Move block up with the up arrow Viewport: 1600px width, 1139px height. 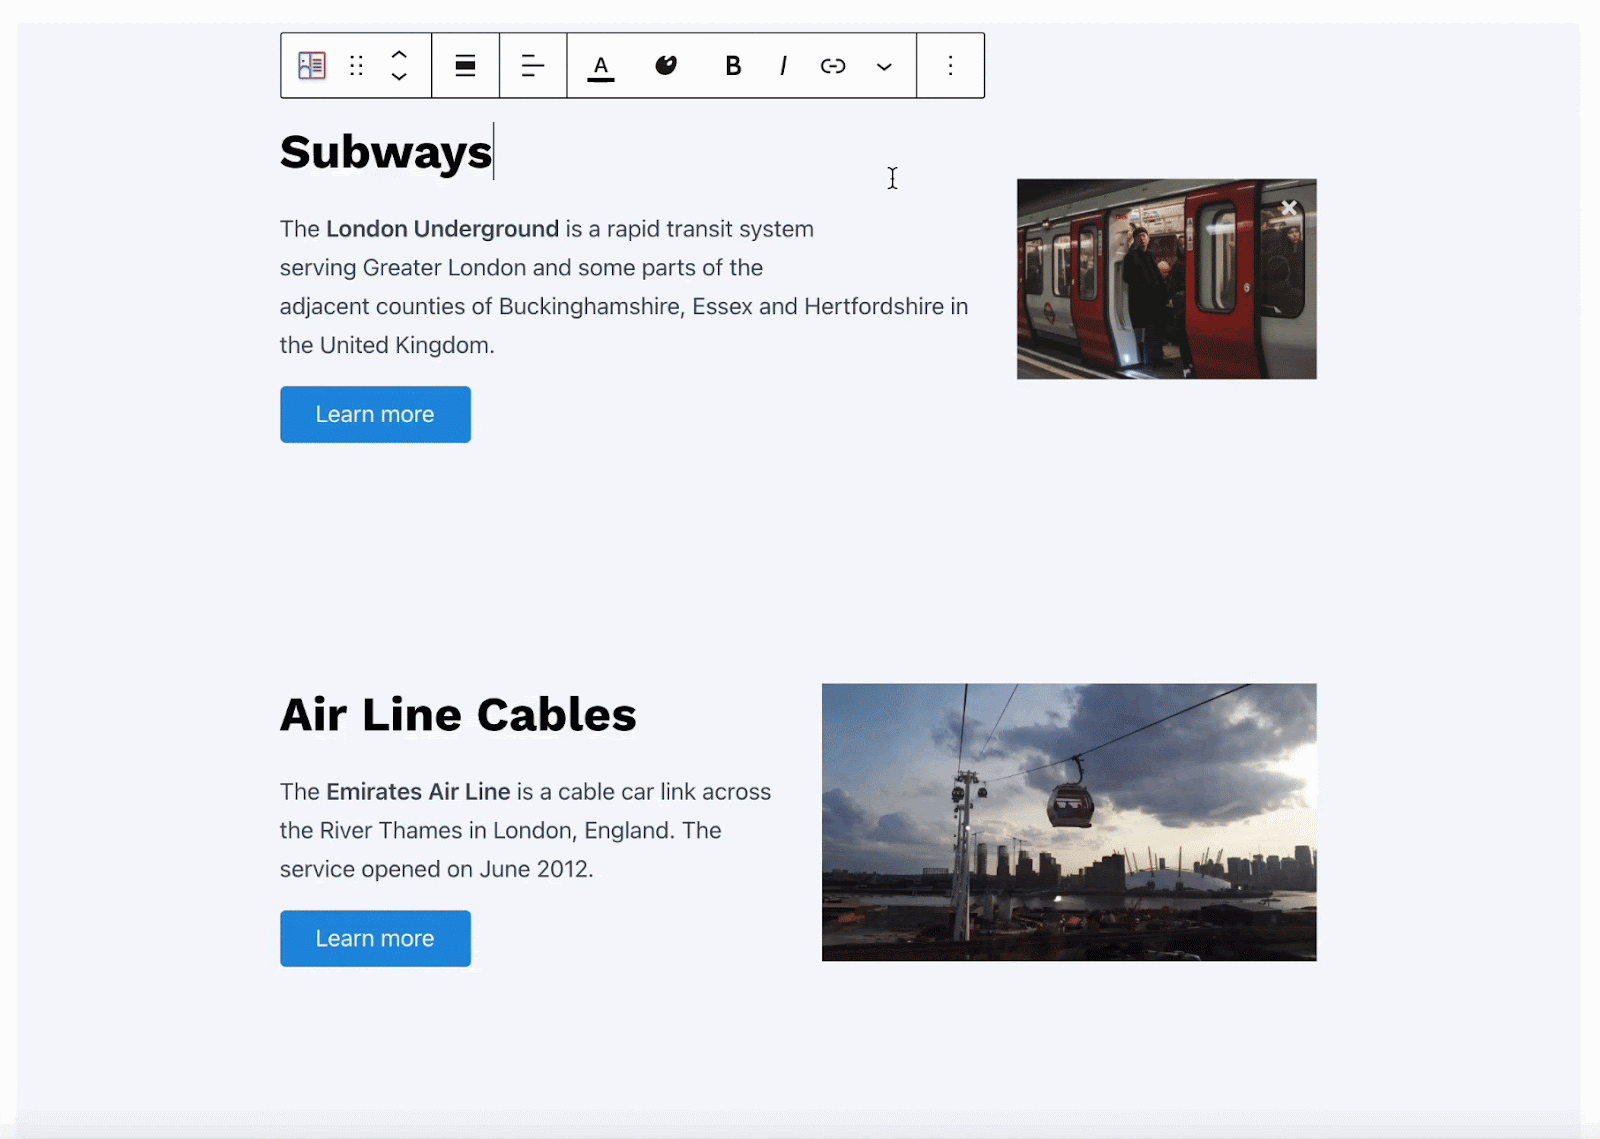point(399,54)
